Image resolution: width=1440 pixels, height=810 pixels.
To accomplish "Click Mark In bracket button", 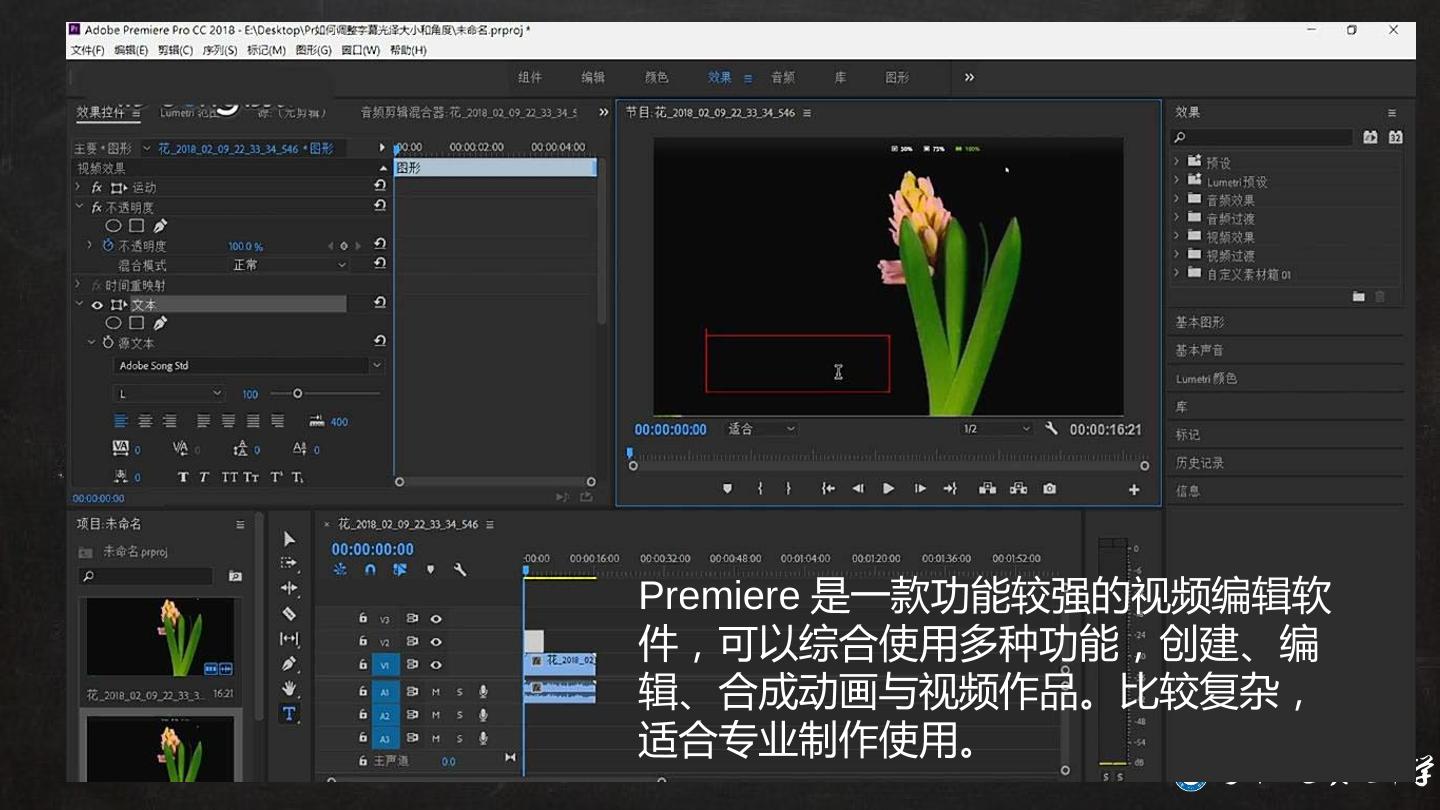I will (760, 489).
